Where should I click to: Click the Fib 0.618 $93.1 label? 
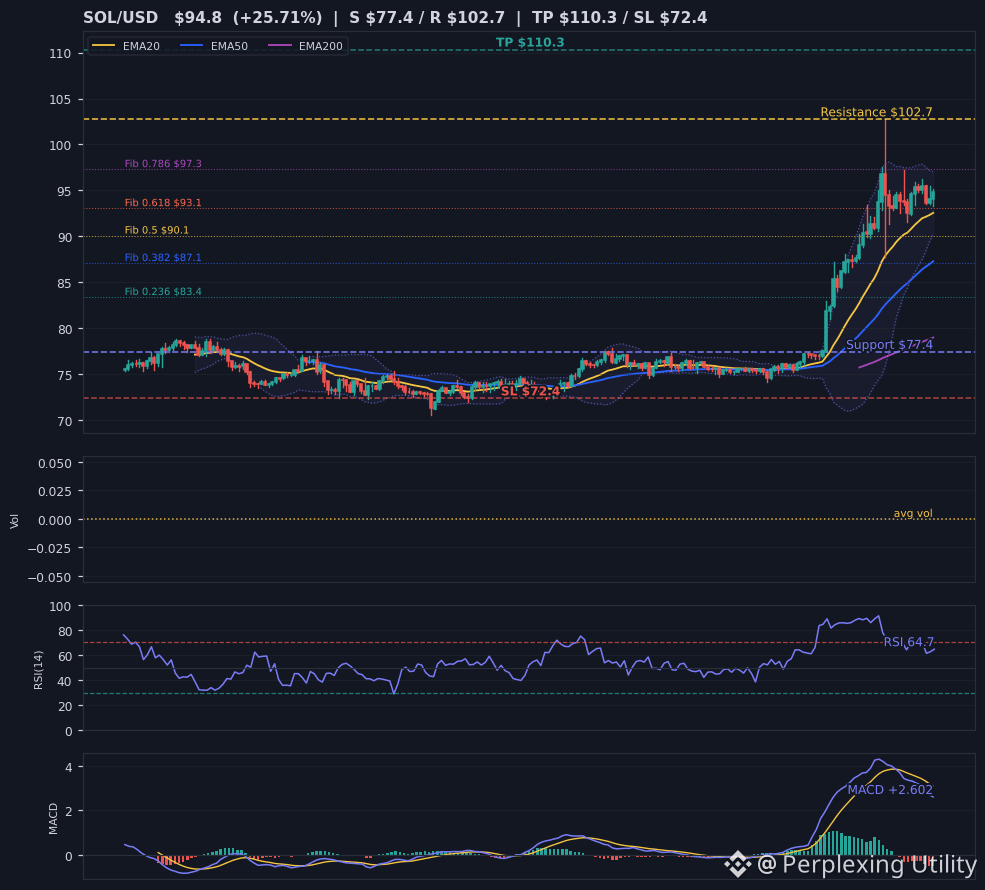click(x=163, y=203)
